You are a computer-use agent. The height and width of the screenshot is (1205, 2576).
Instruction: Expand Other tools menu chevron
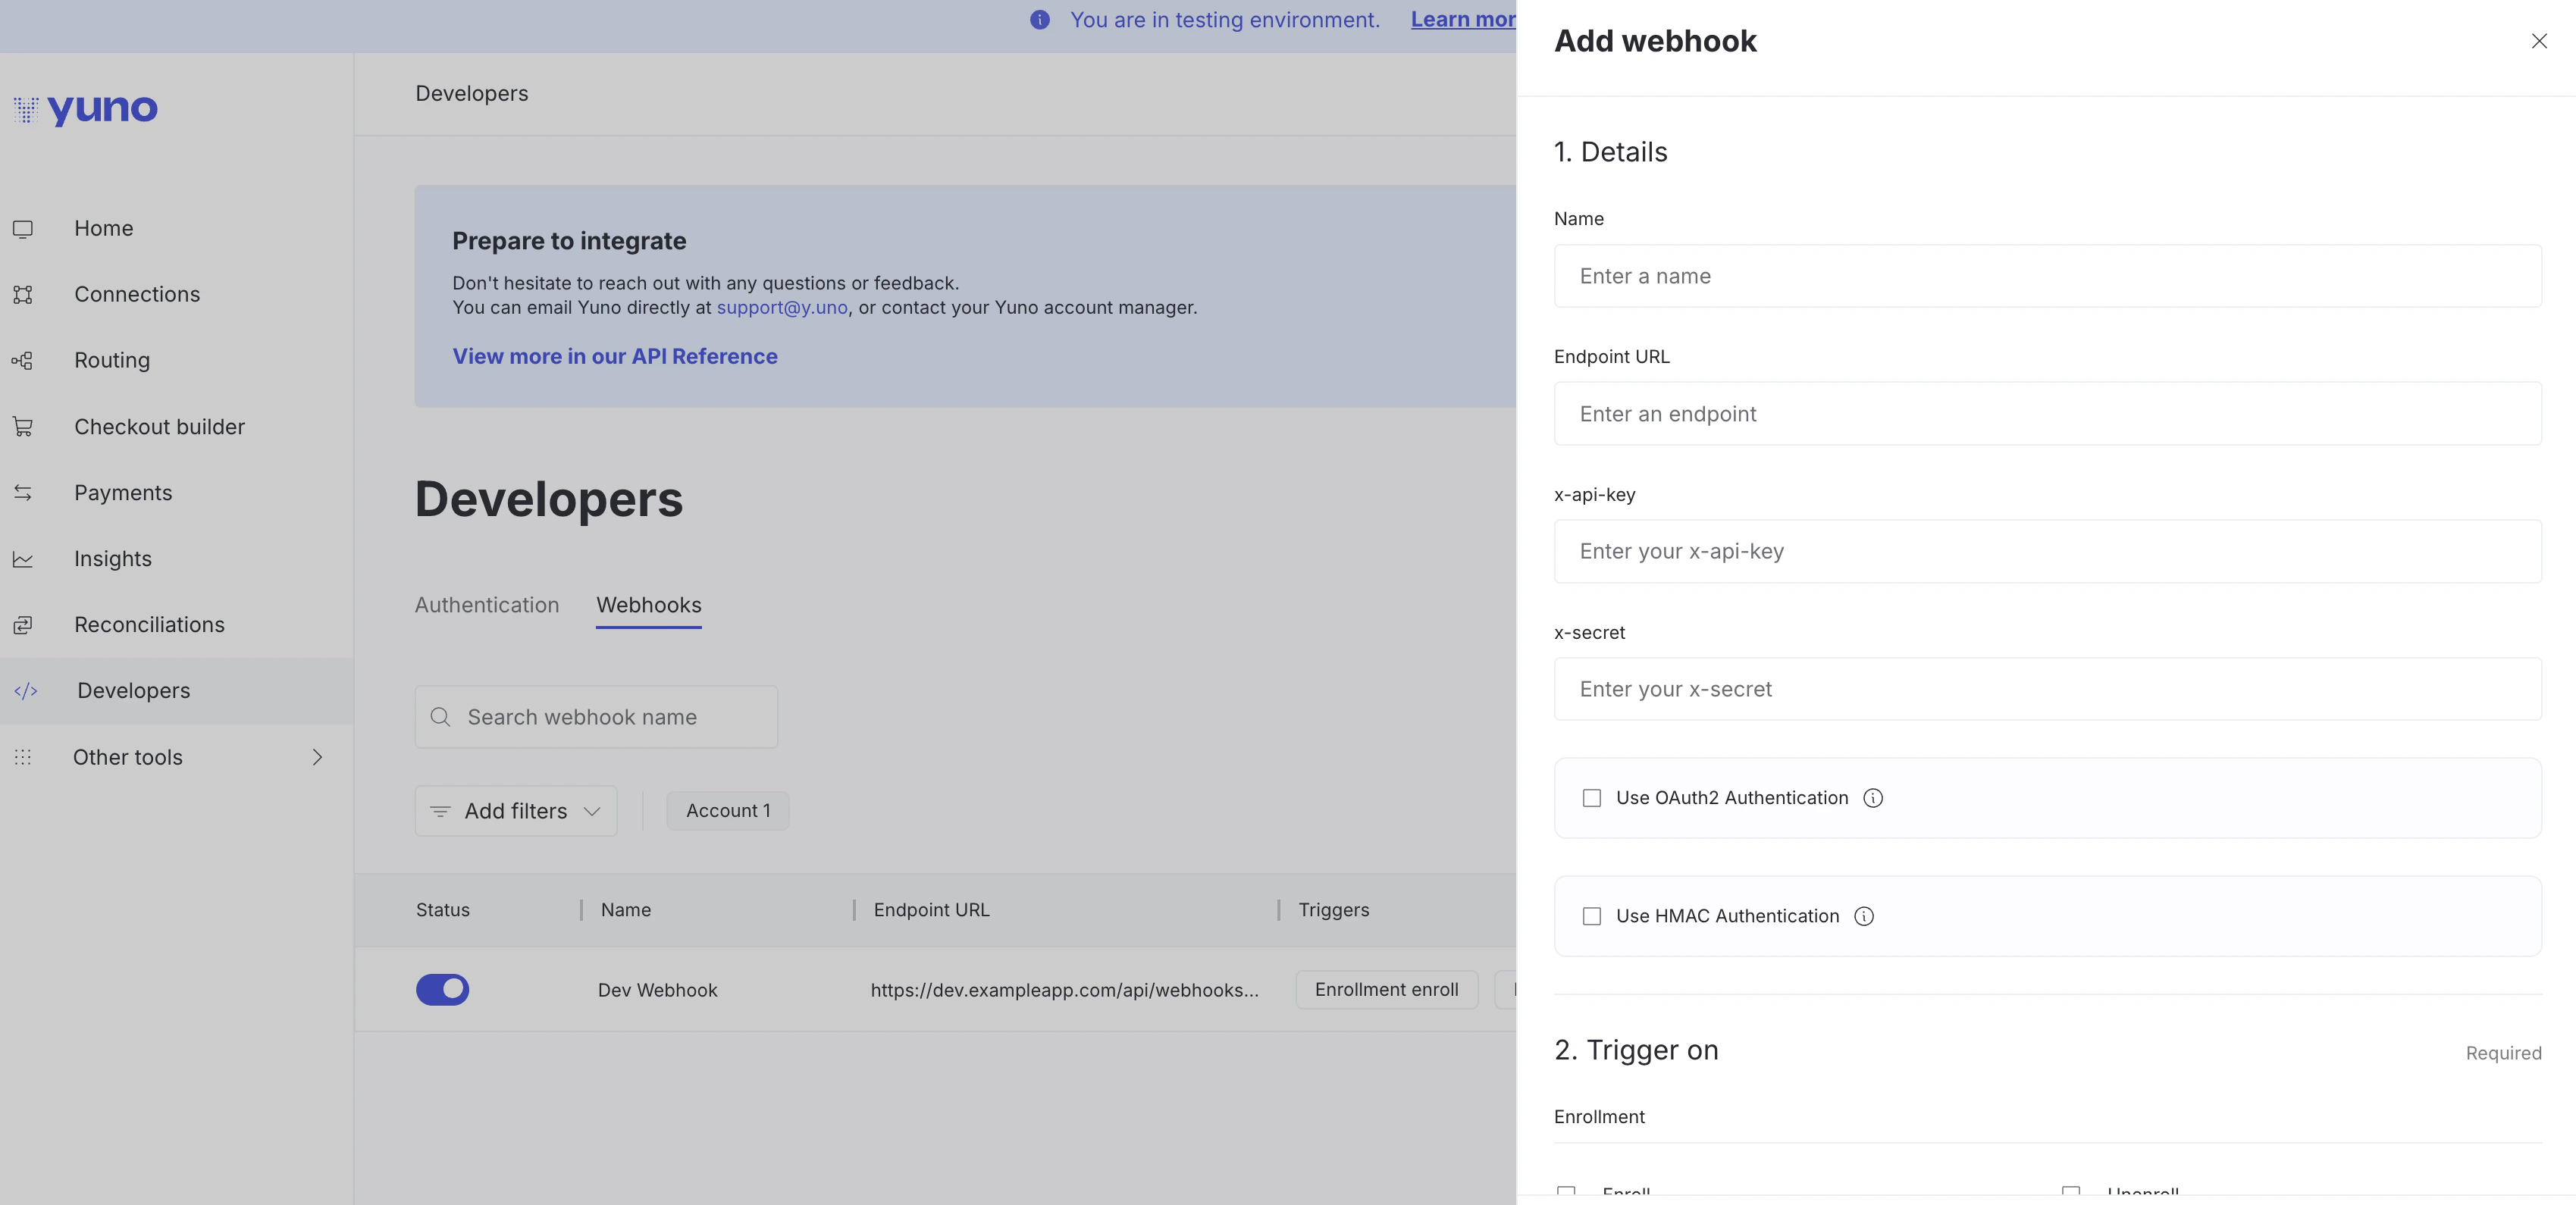pyautogui.click(x=317, y=757)
